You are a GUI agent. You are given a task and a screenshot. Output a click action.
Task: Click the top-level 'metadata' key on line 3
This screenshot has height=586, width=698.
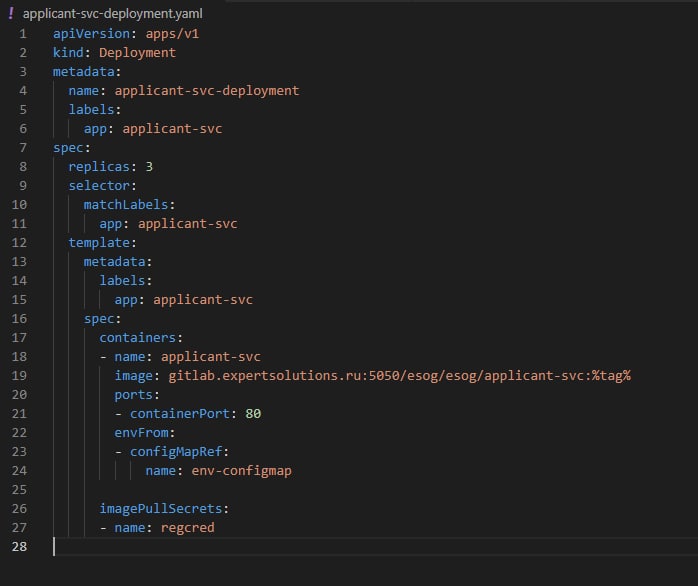tap(84, 72)
